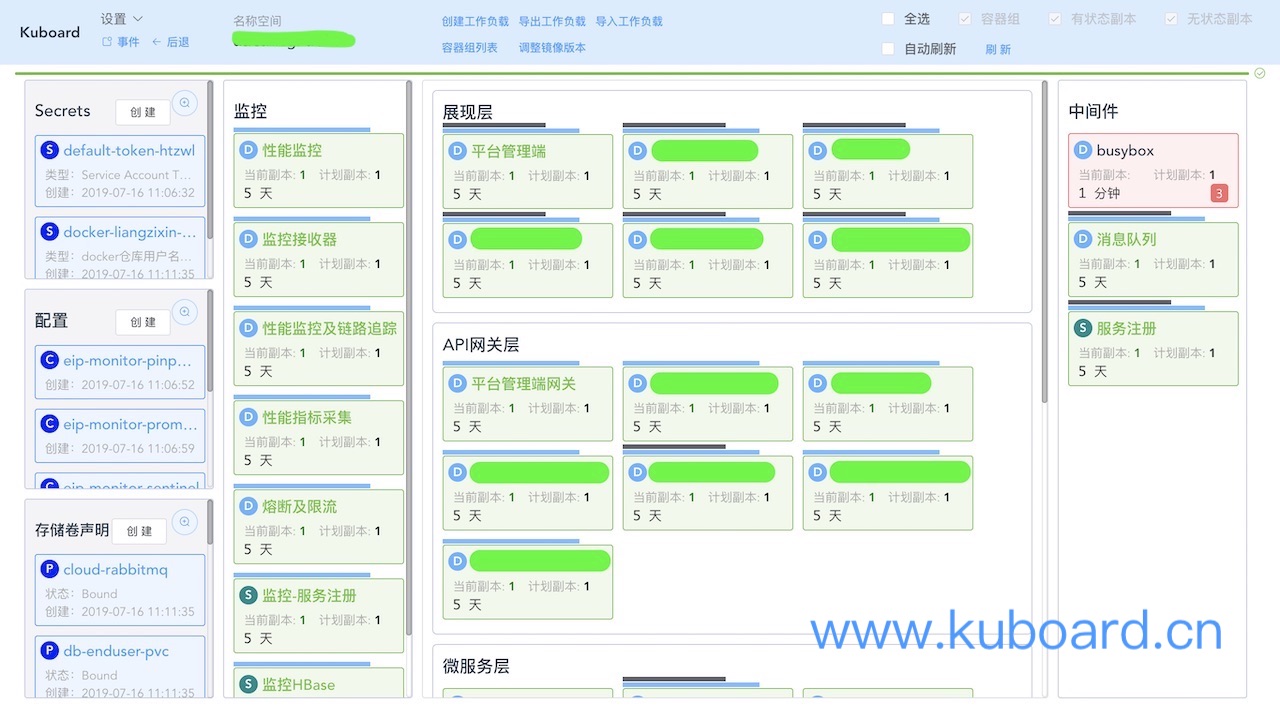The width and height of the screenshot is (1280, 718).
Task: Click the D icon of 平台管理端
Action: (x=458, y=151)
